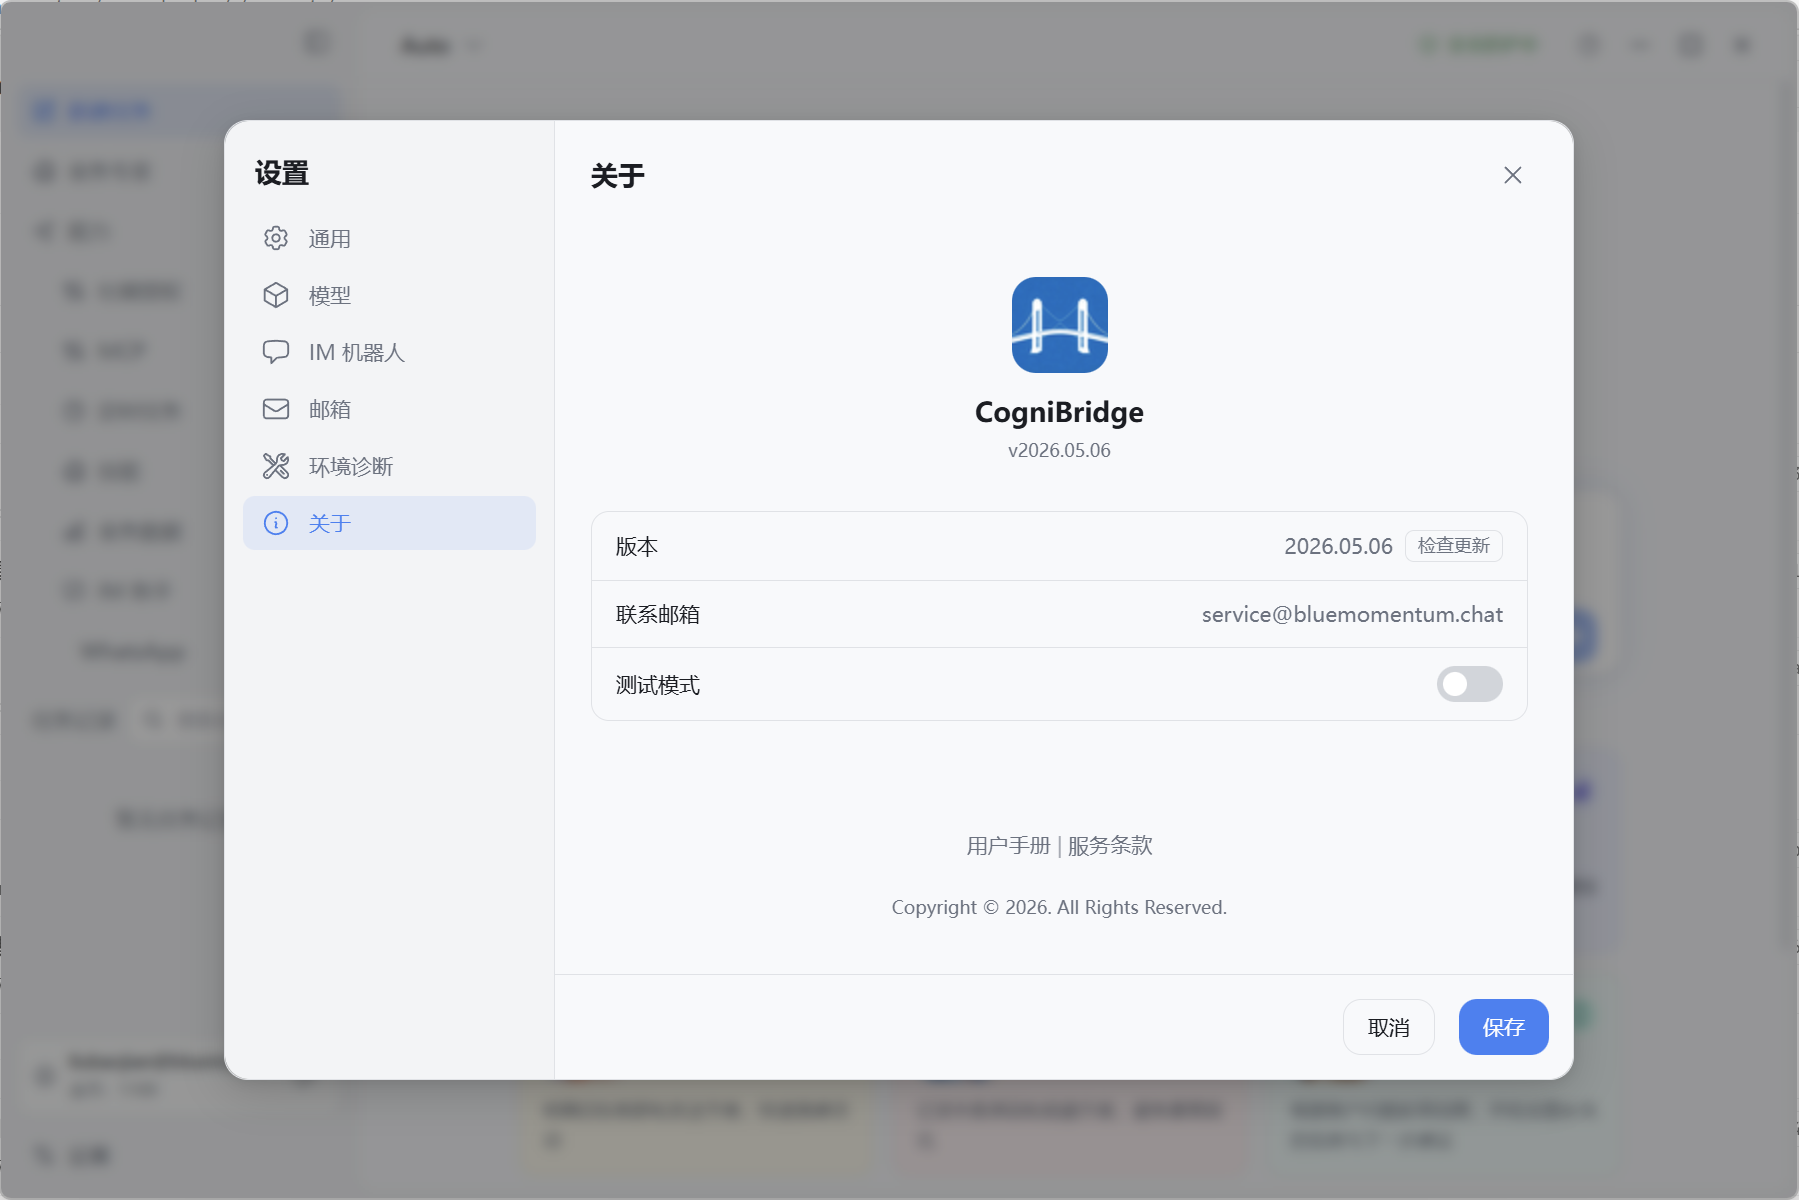Screen dimensions: 1799x1200
Task: Click the info circle icon beside 关于
Action: pyautogui.click(x=276, y=523)
